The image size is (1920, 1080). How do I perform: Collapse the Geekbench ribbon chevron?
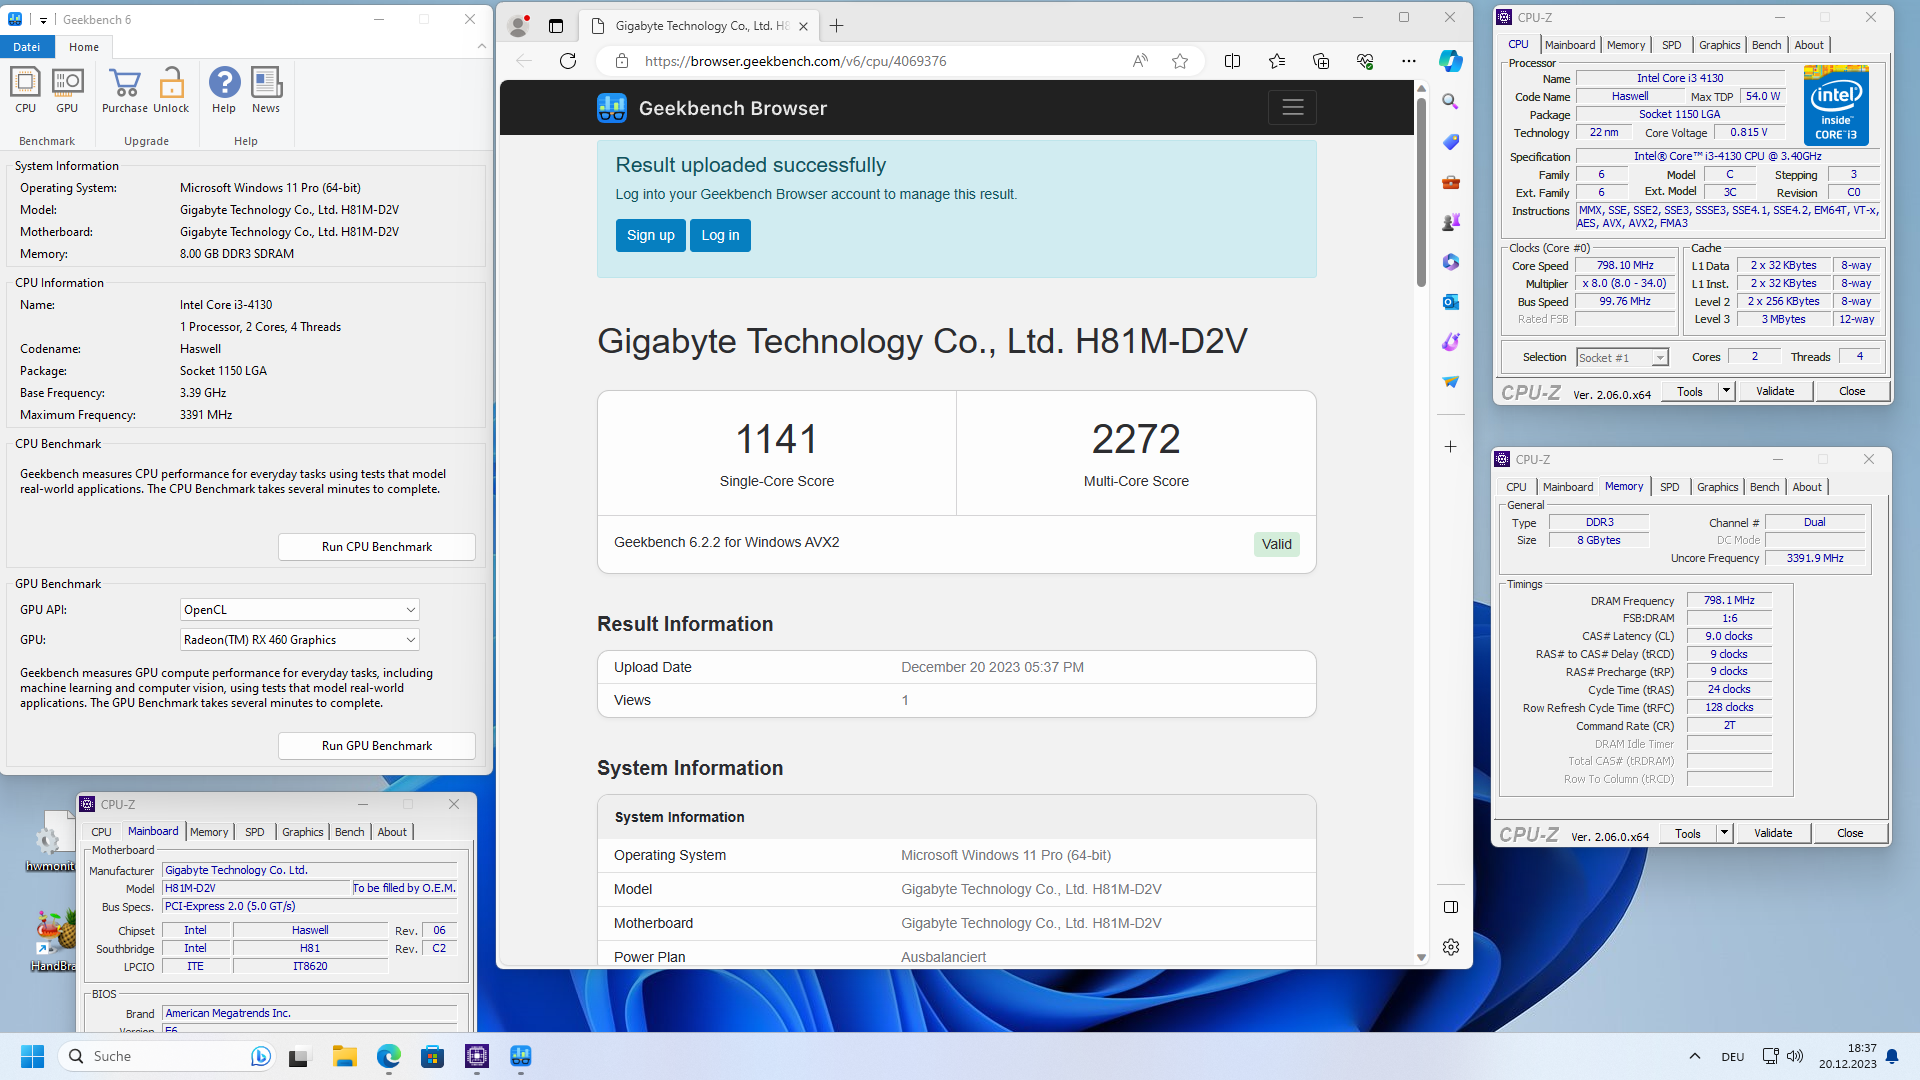482,46
